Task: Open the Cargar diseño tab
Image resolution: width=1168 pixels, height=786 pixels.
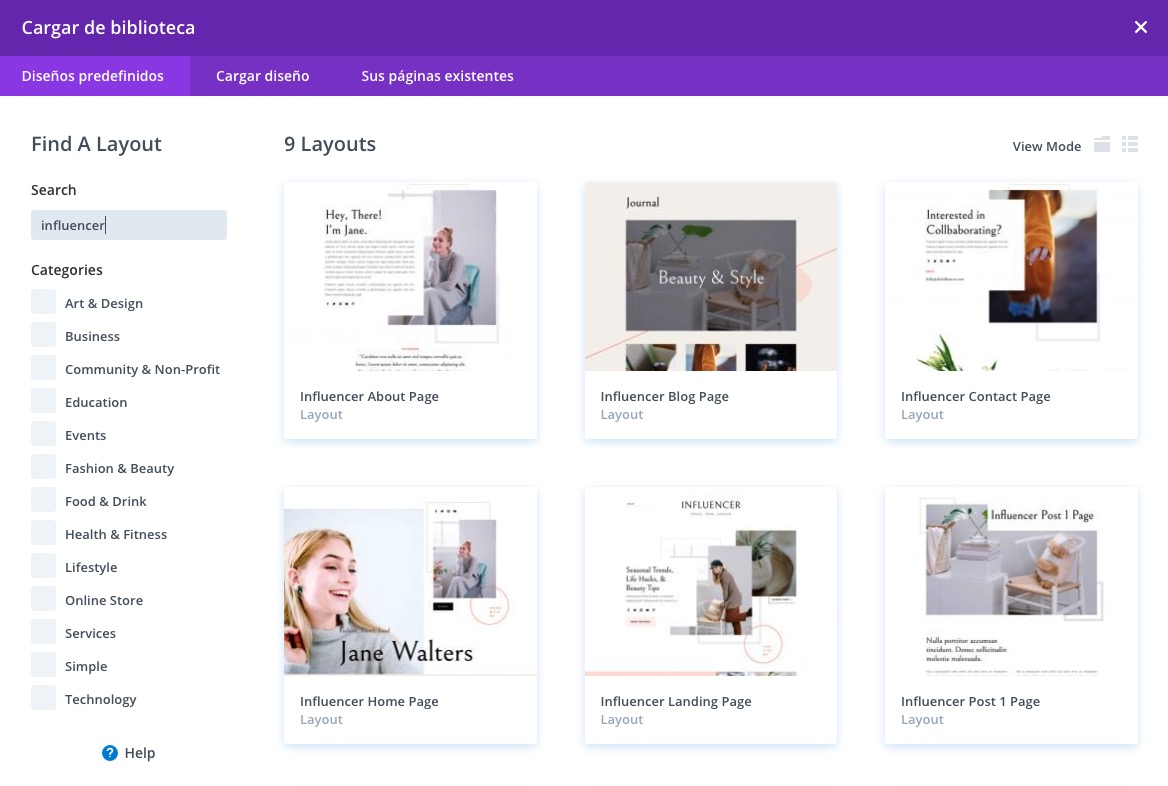Action: point(263,76)
